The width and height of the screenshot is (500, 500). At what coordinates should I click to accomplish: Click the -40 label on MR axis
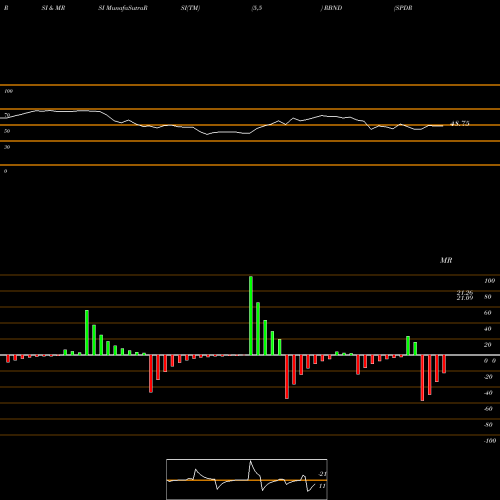488,393
